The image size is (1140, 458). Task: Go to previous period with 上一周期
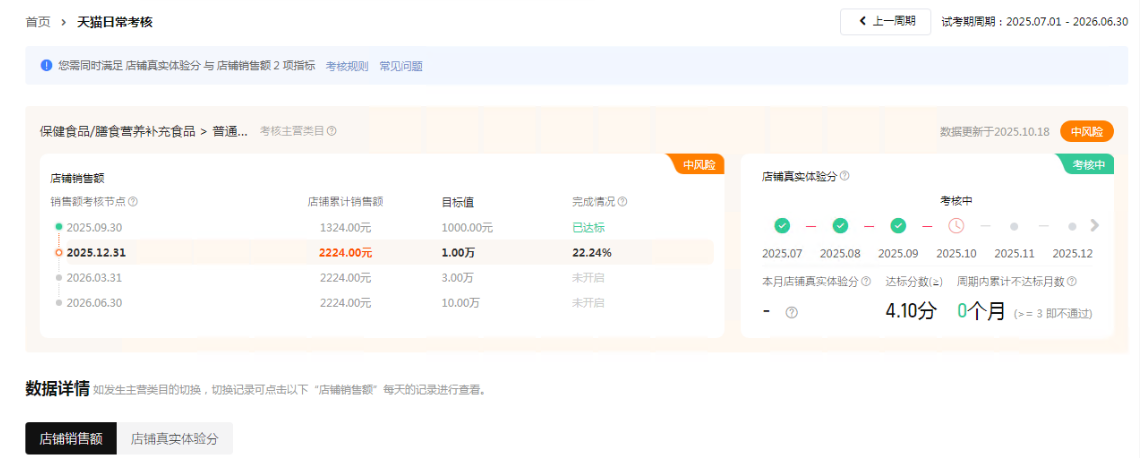click(885, 21)
